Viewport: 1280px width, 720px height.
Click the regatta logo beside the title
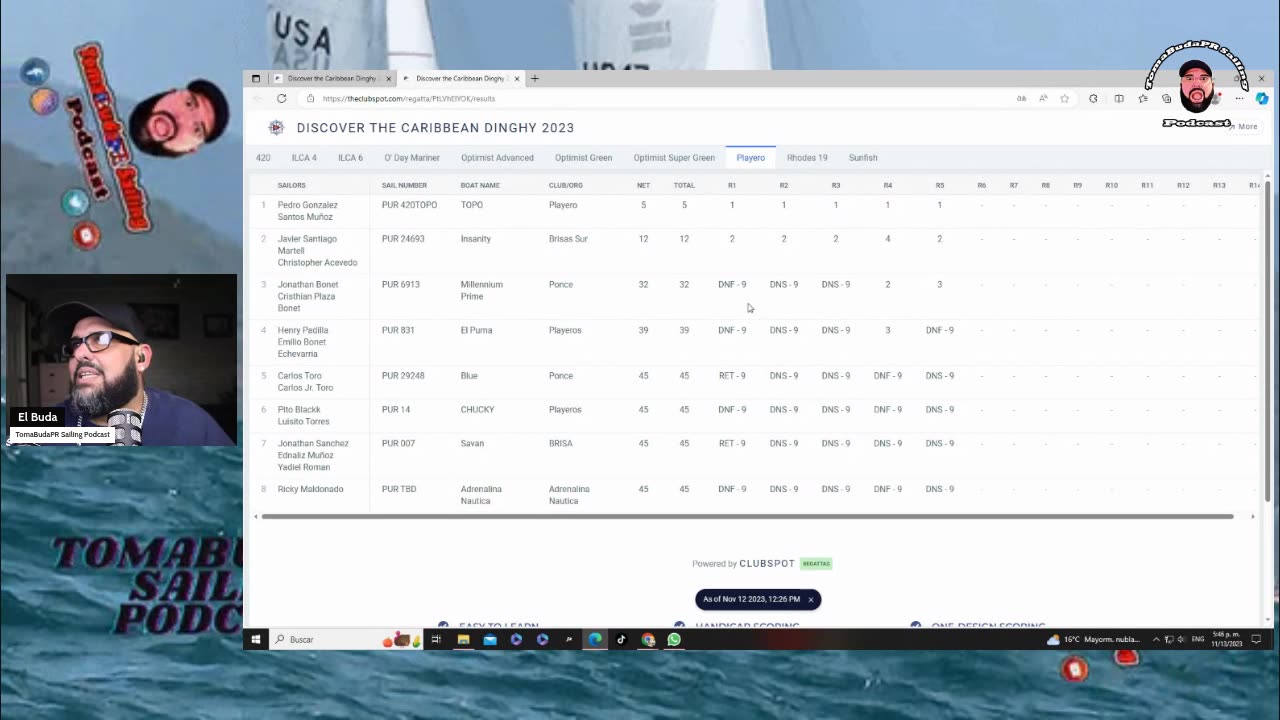point(276,127)
